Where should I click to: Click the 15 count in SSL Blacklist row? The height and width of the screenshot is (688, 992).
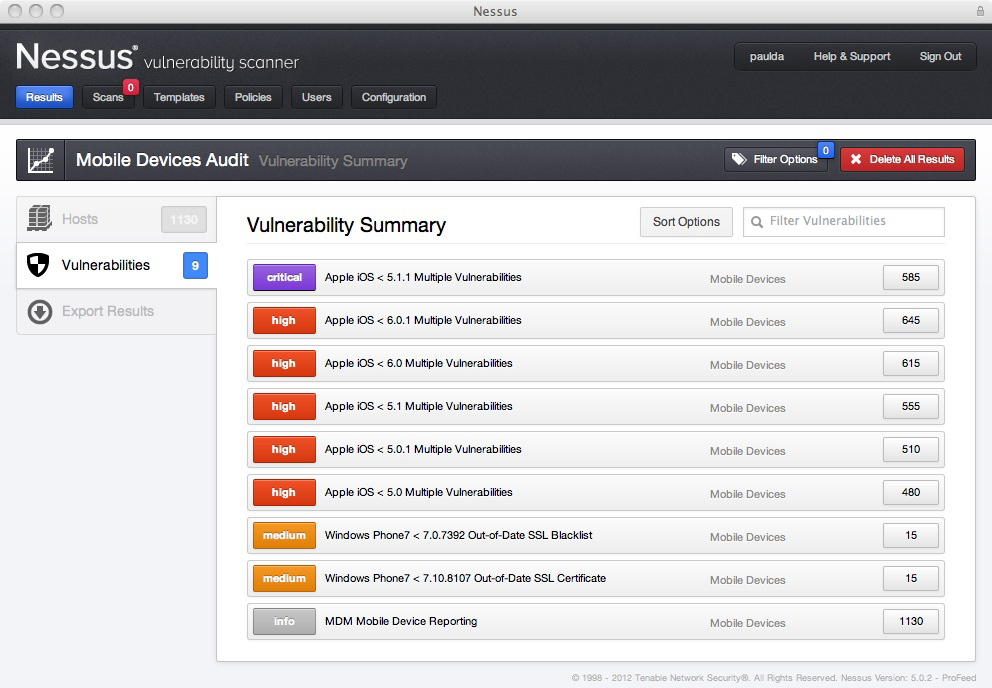(x=910, y=535)
